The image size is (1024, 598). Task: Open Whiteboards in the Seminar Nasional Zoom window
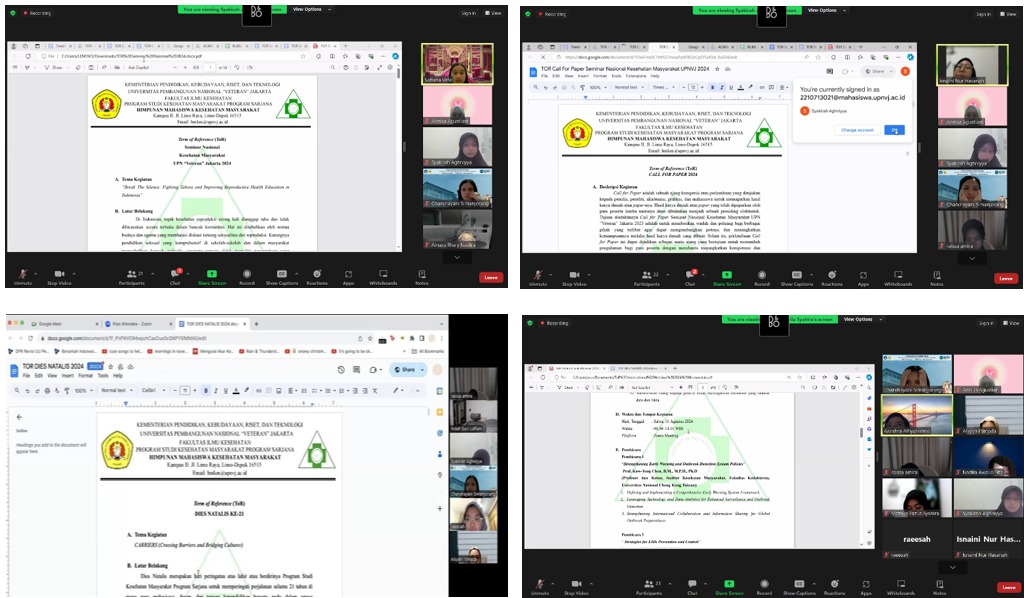tap(383, 274)
